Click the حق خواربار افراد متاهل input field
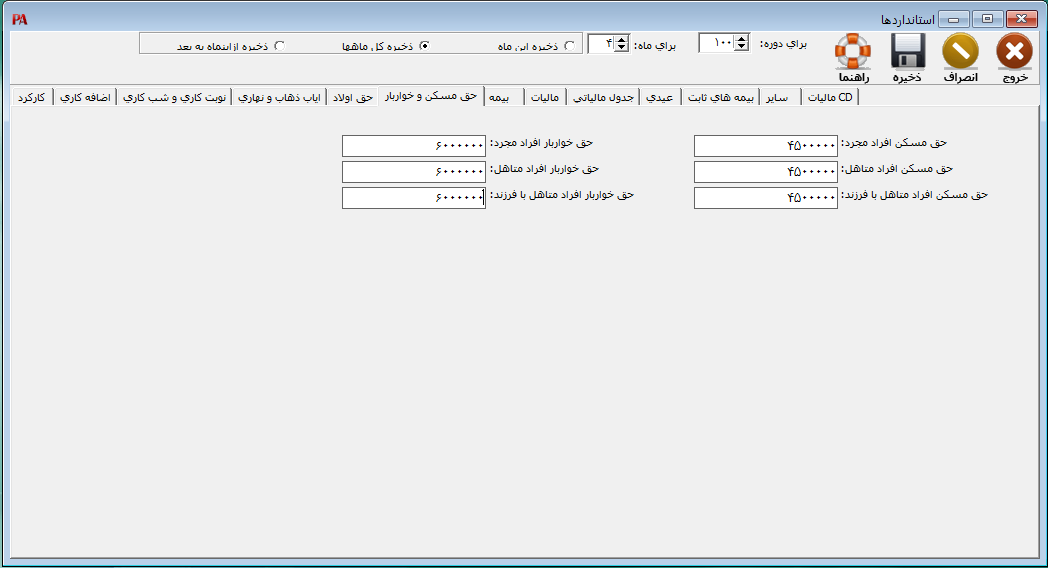 (413, 172)
